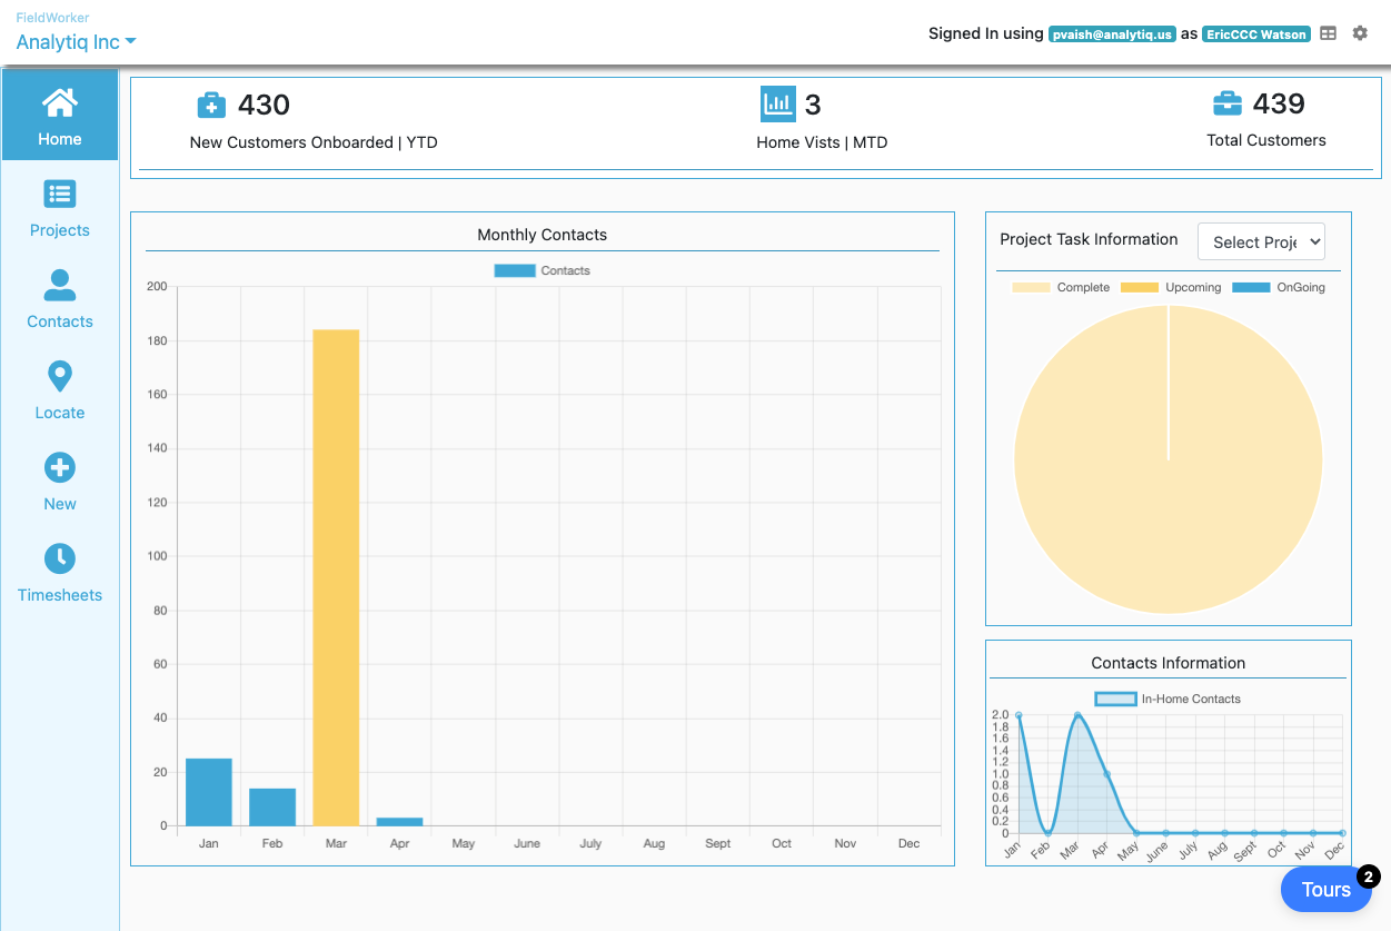Open the Projects list icon
1391x931 pixels.
60,194
